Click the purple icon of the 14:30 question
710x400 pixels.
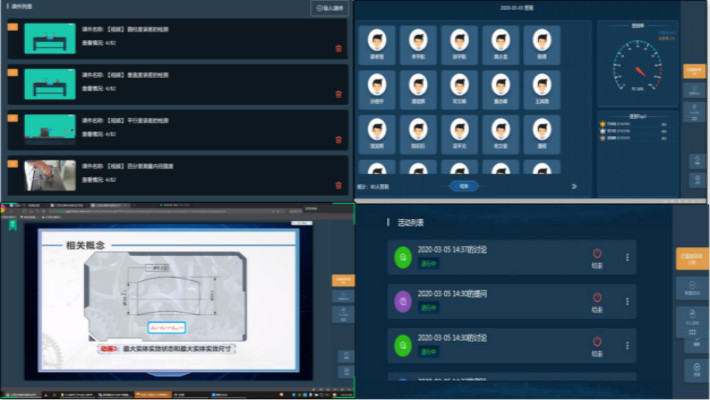(x=401, y=301)
